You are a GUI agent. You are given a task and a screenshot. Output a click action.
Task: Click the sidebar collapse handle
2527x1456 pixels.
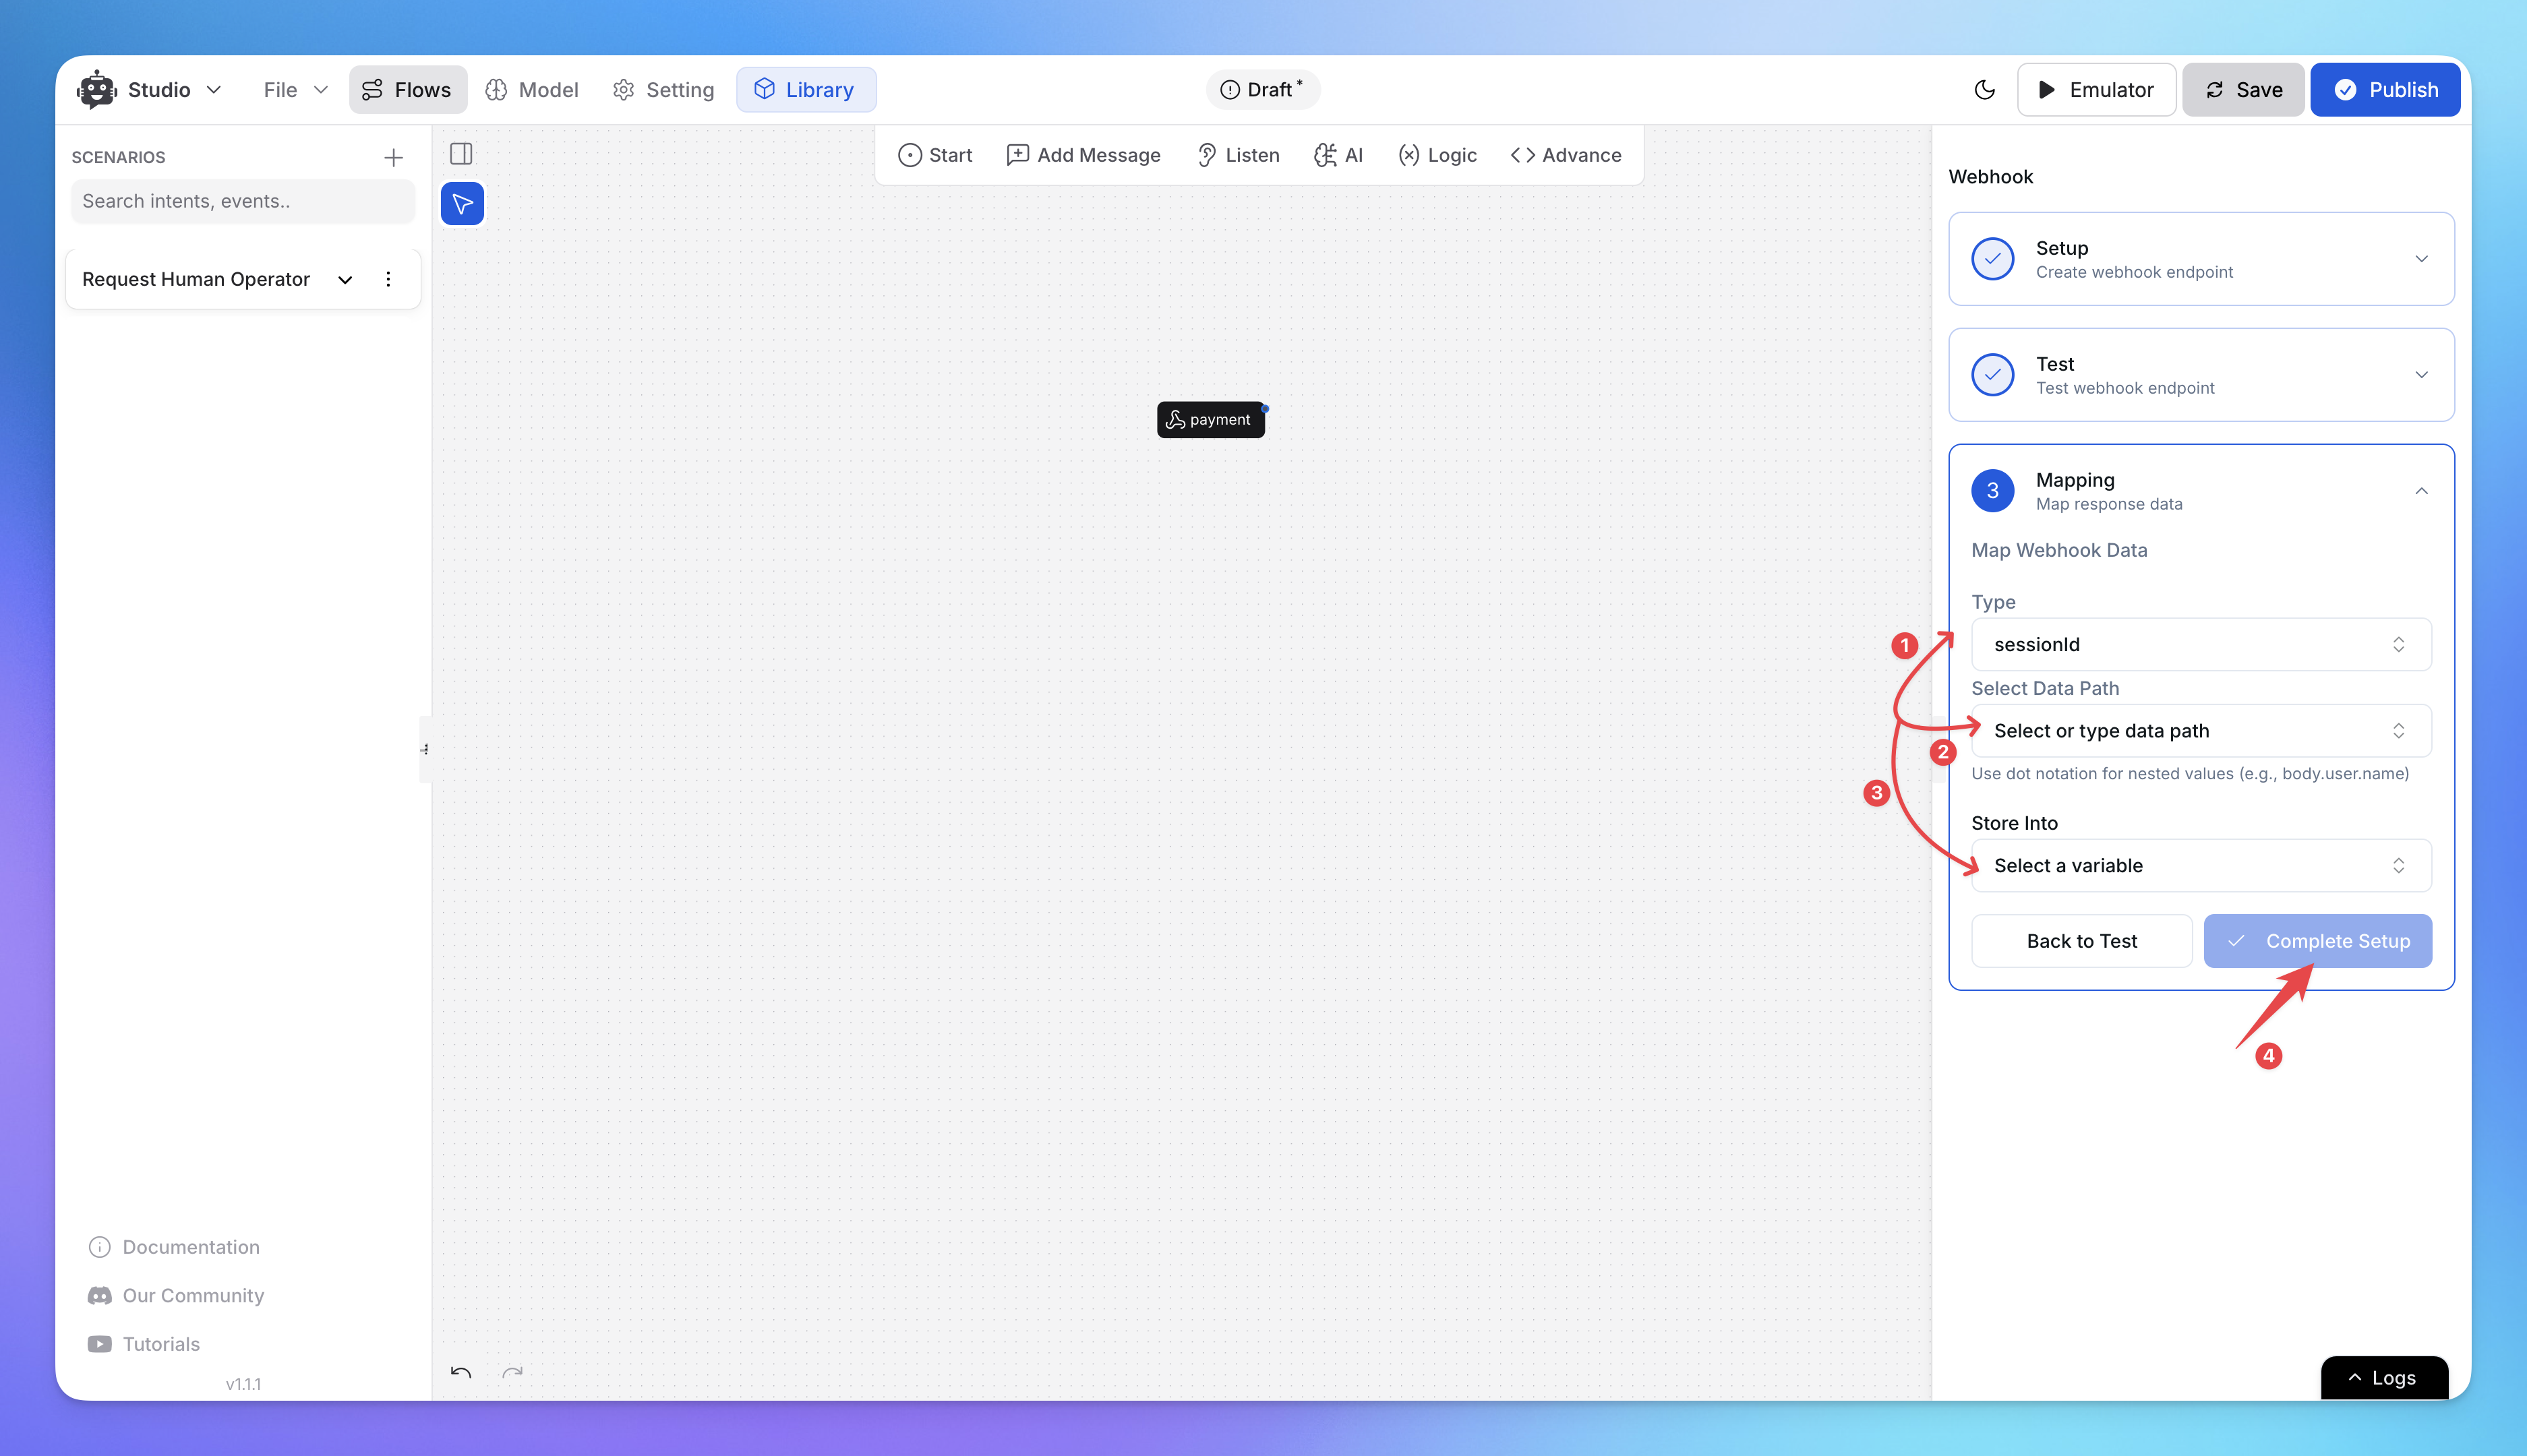[425, 749]
